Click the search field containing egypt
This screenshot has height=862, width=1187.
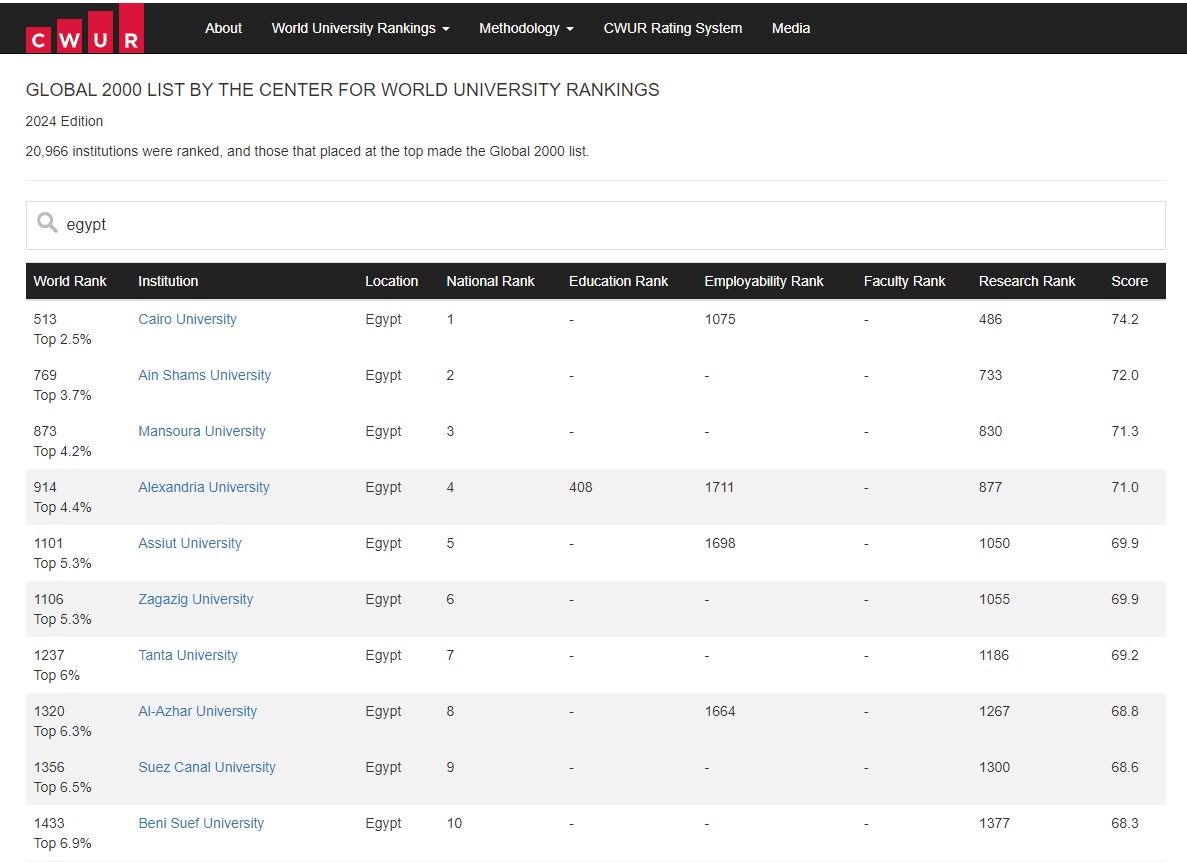(x=600, y=225)
